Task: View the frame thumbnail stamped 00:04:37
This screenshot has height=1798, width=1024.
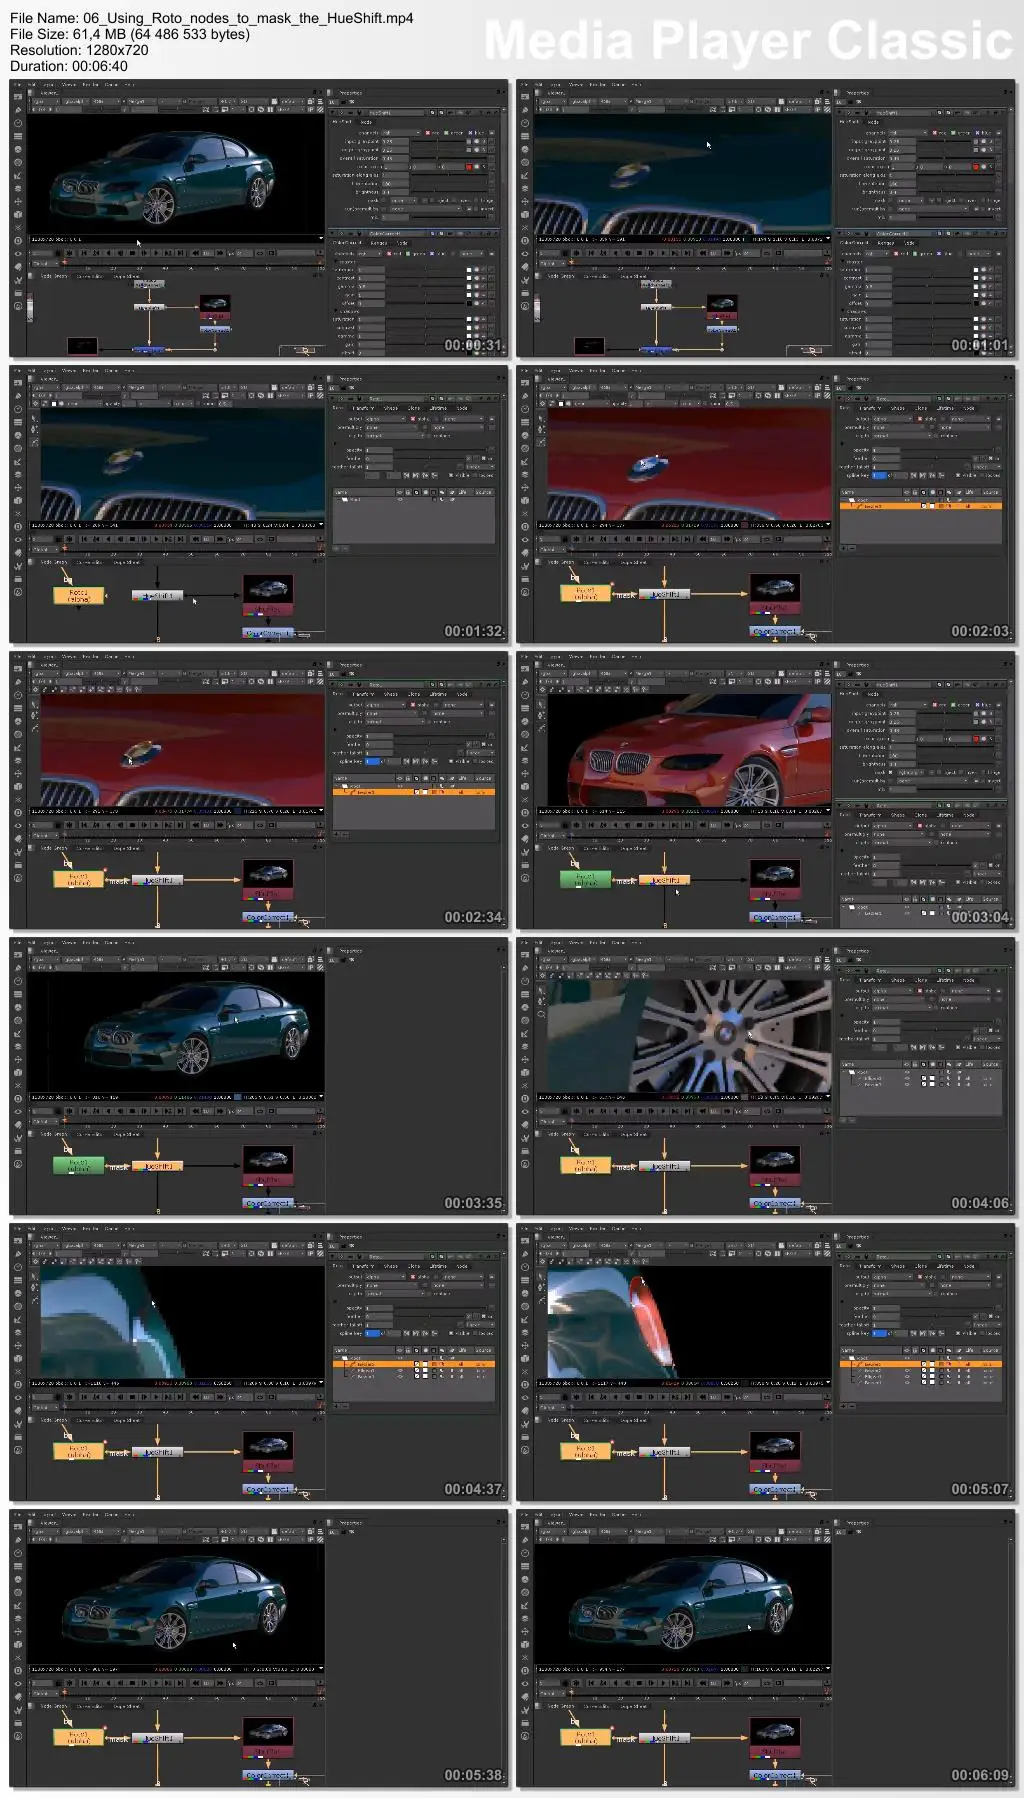Action: [259, 1362]
